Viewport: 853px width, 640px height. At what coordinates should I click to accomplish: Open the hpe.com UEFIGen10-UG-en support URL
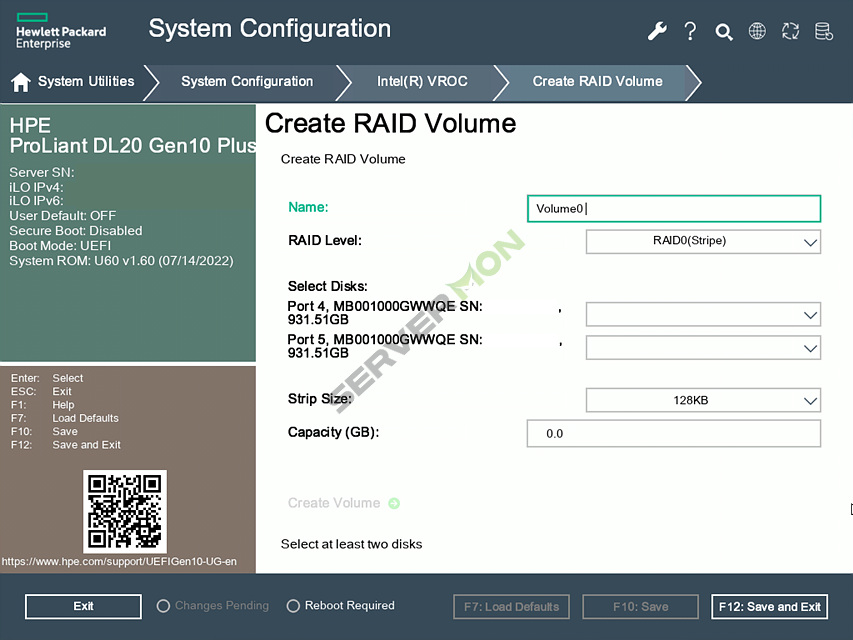tap(119, 562)
